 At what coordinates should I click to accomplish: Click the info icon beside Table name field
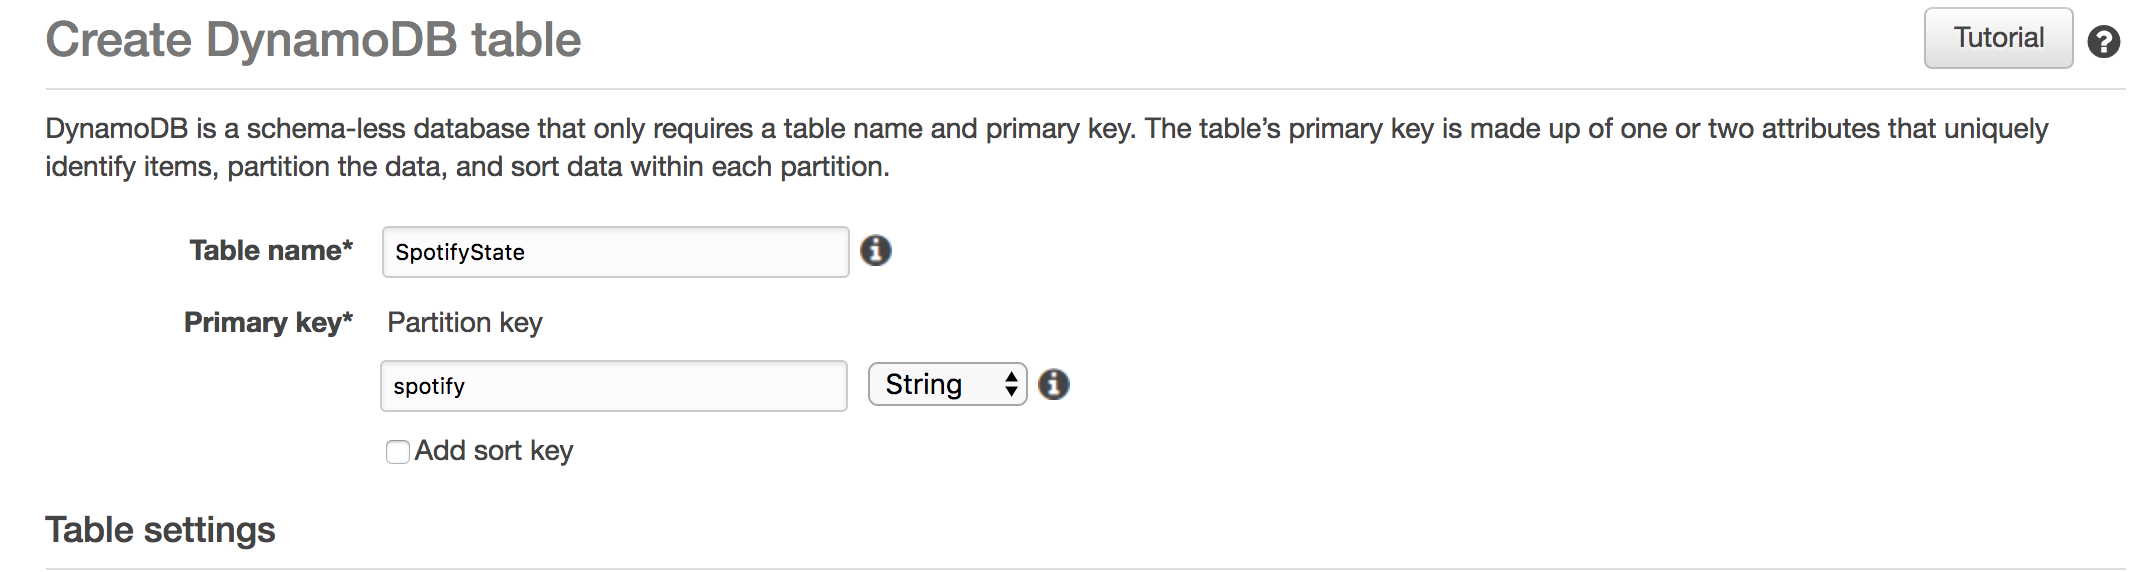click(x=876, y=250)
